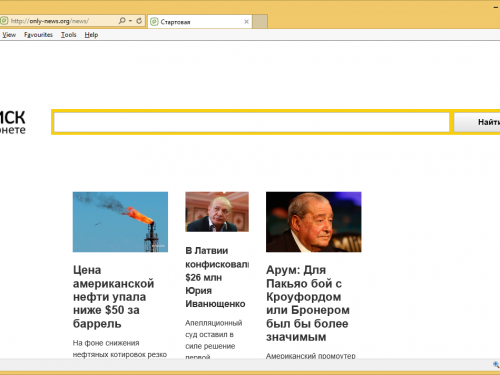Click the Найти search button
Screen dimensions: 500x375
click(x=477, y=122)
